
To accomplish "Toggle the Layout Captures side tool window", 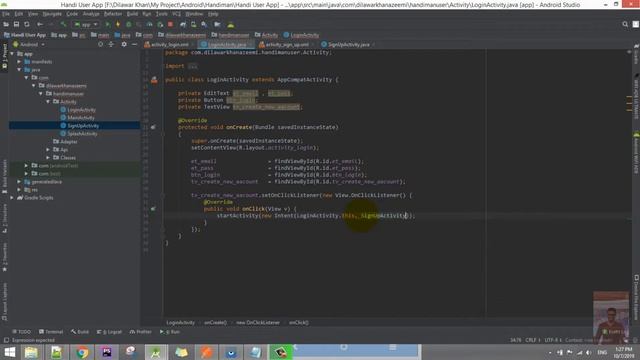I will 4,301.
